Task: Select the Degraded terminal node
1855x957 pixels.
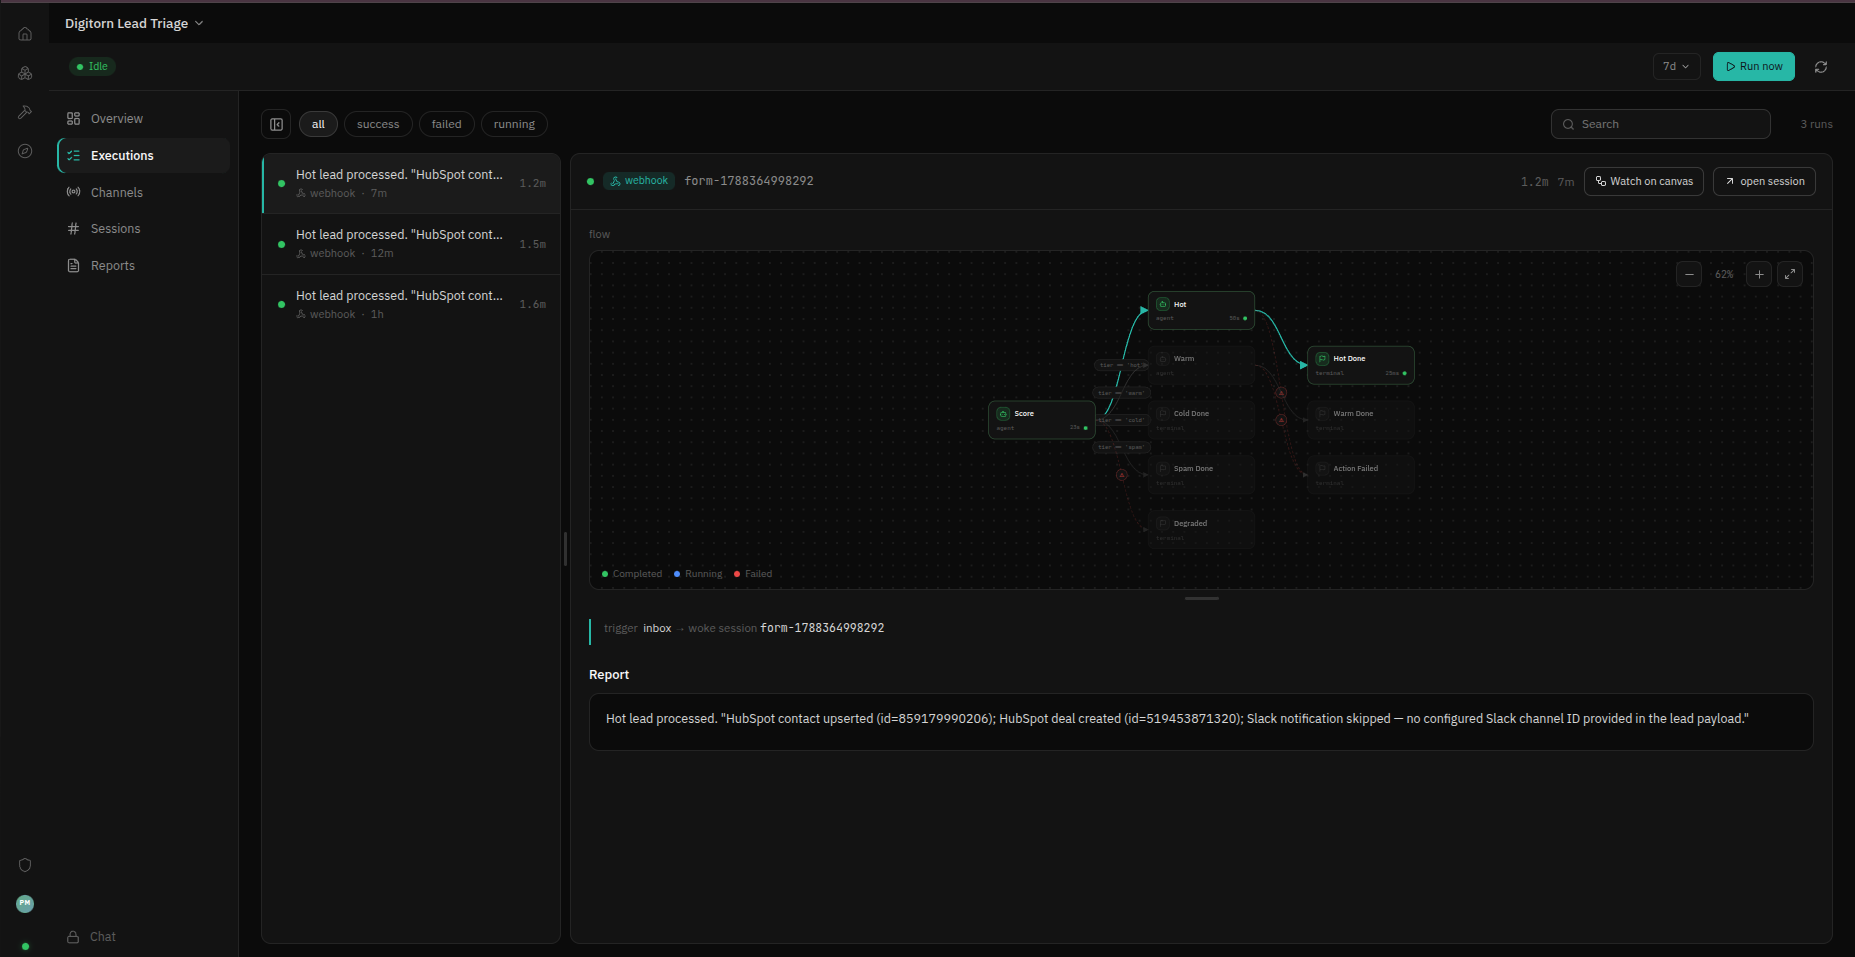Action: [1201, 530]
